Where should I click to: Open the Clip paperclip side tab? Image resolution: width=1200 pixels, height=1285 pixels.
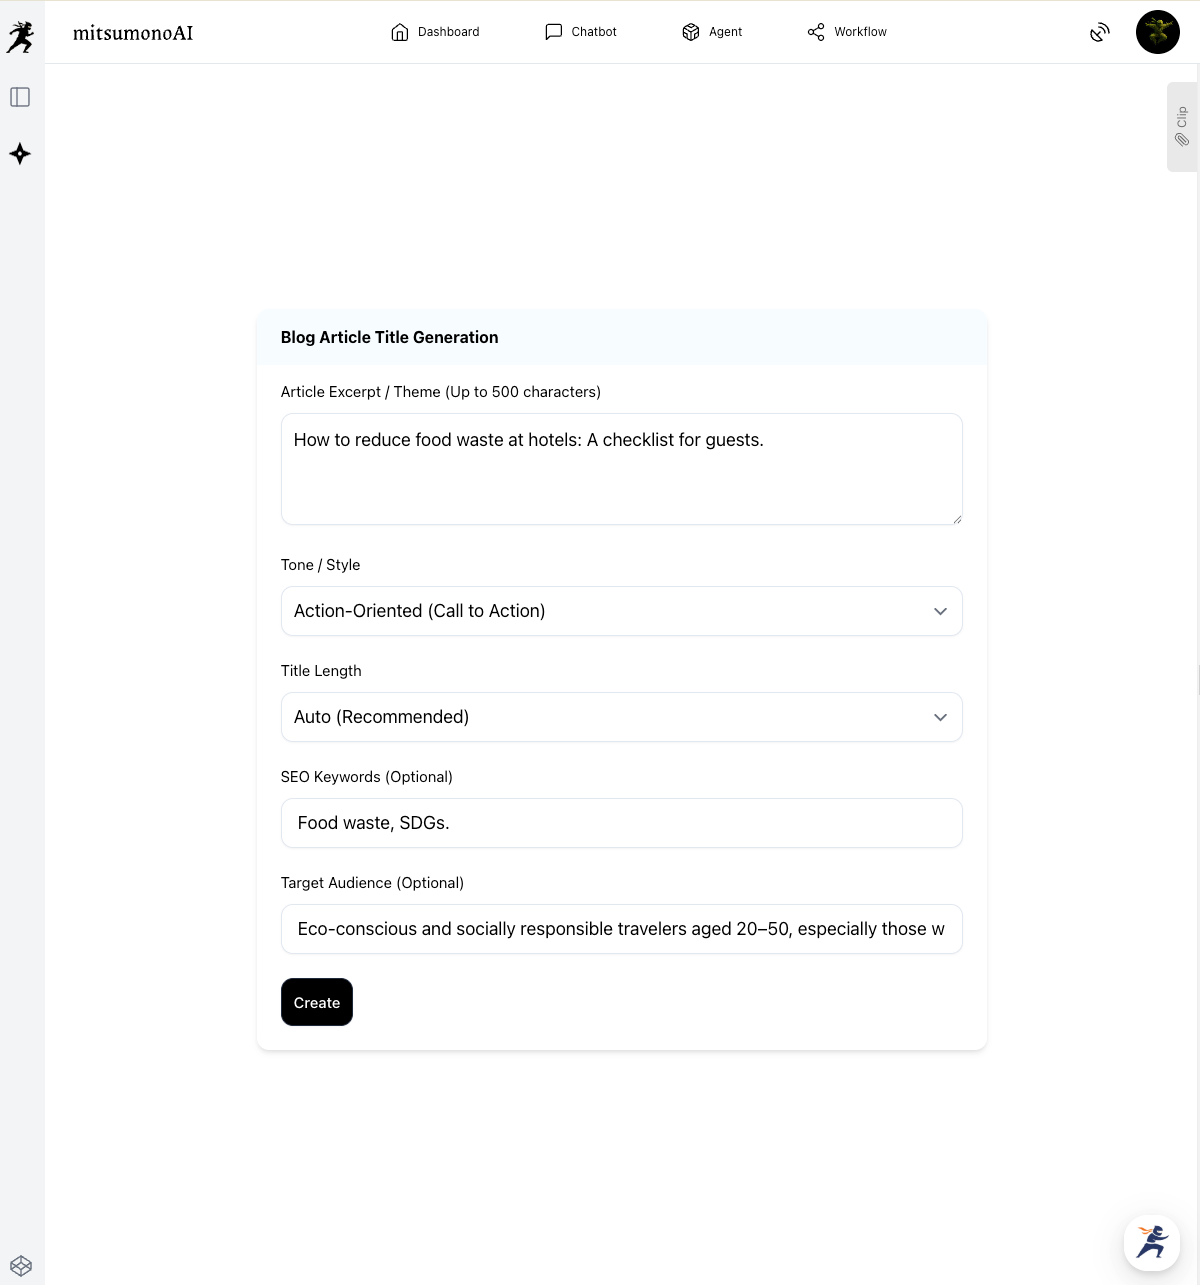click(1182, 127)
